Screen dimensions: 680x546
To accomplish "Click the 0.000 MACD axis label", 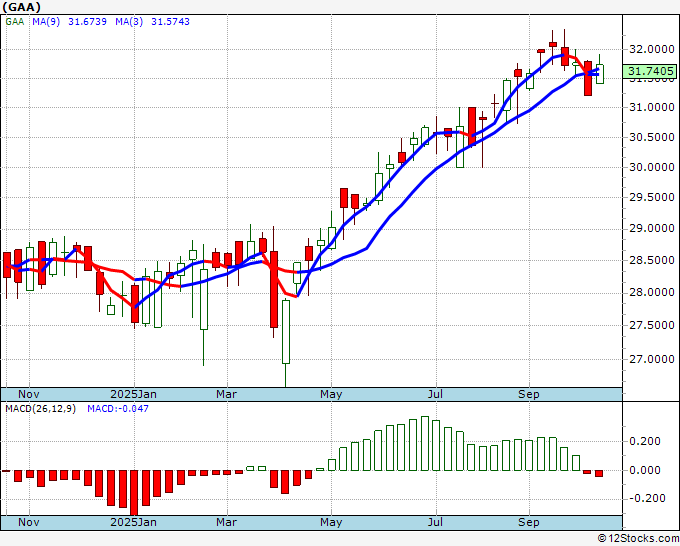I will click(x=645, y=470).
